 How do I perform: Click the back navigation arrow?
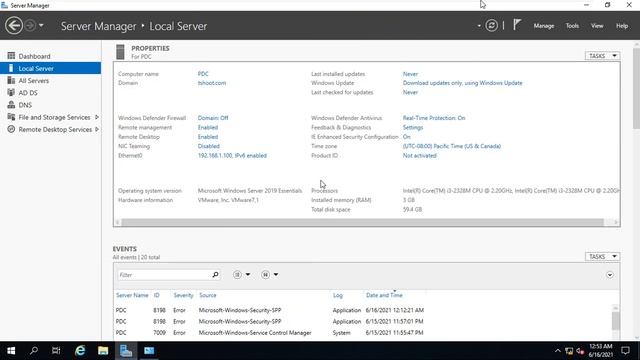pyautogui.click(x=14, y=26)
